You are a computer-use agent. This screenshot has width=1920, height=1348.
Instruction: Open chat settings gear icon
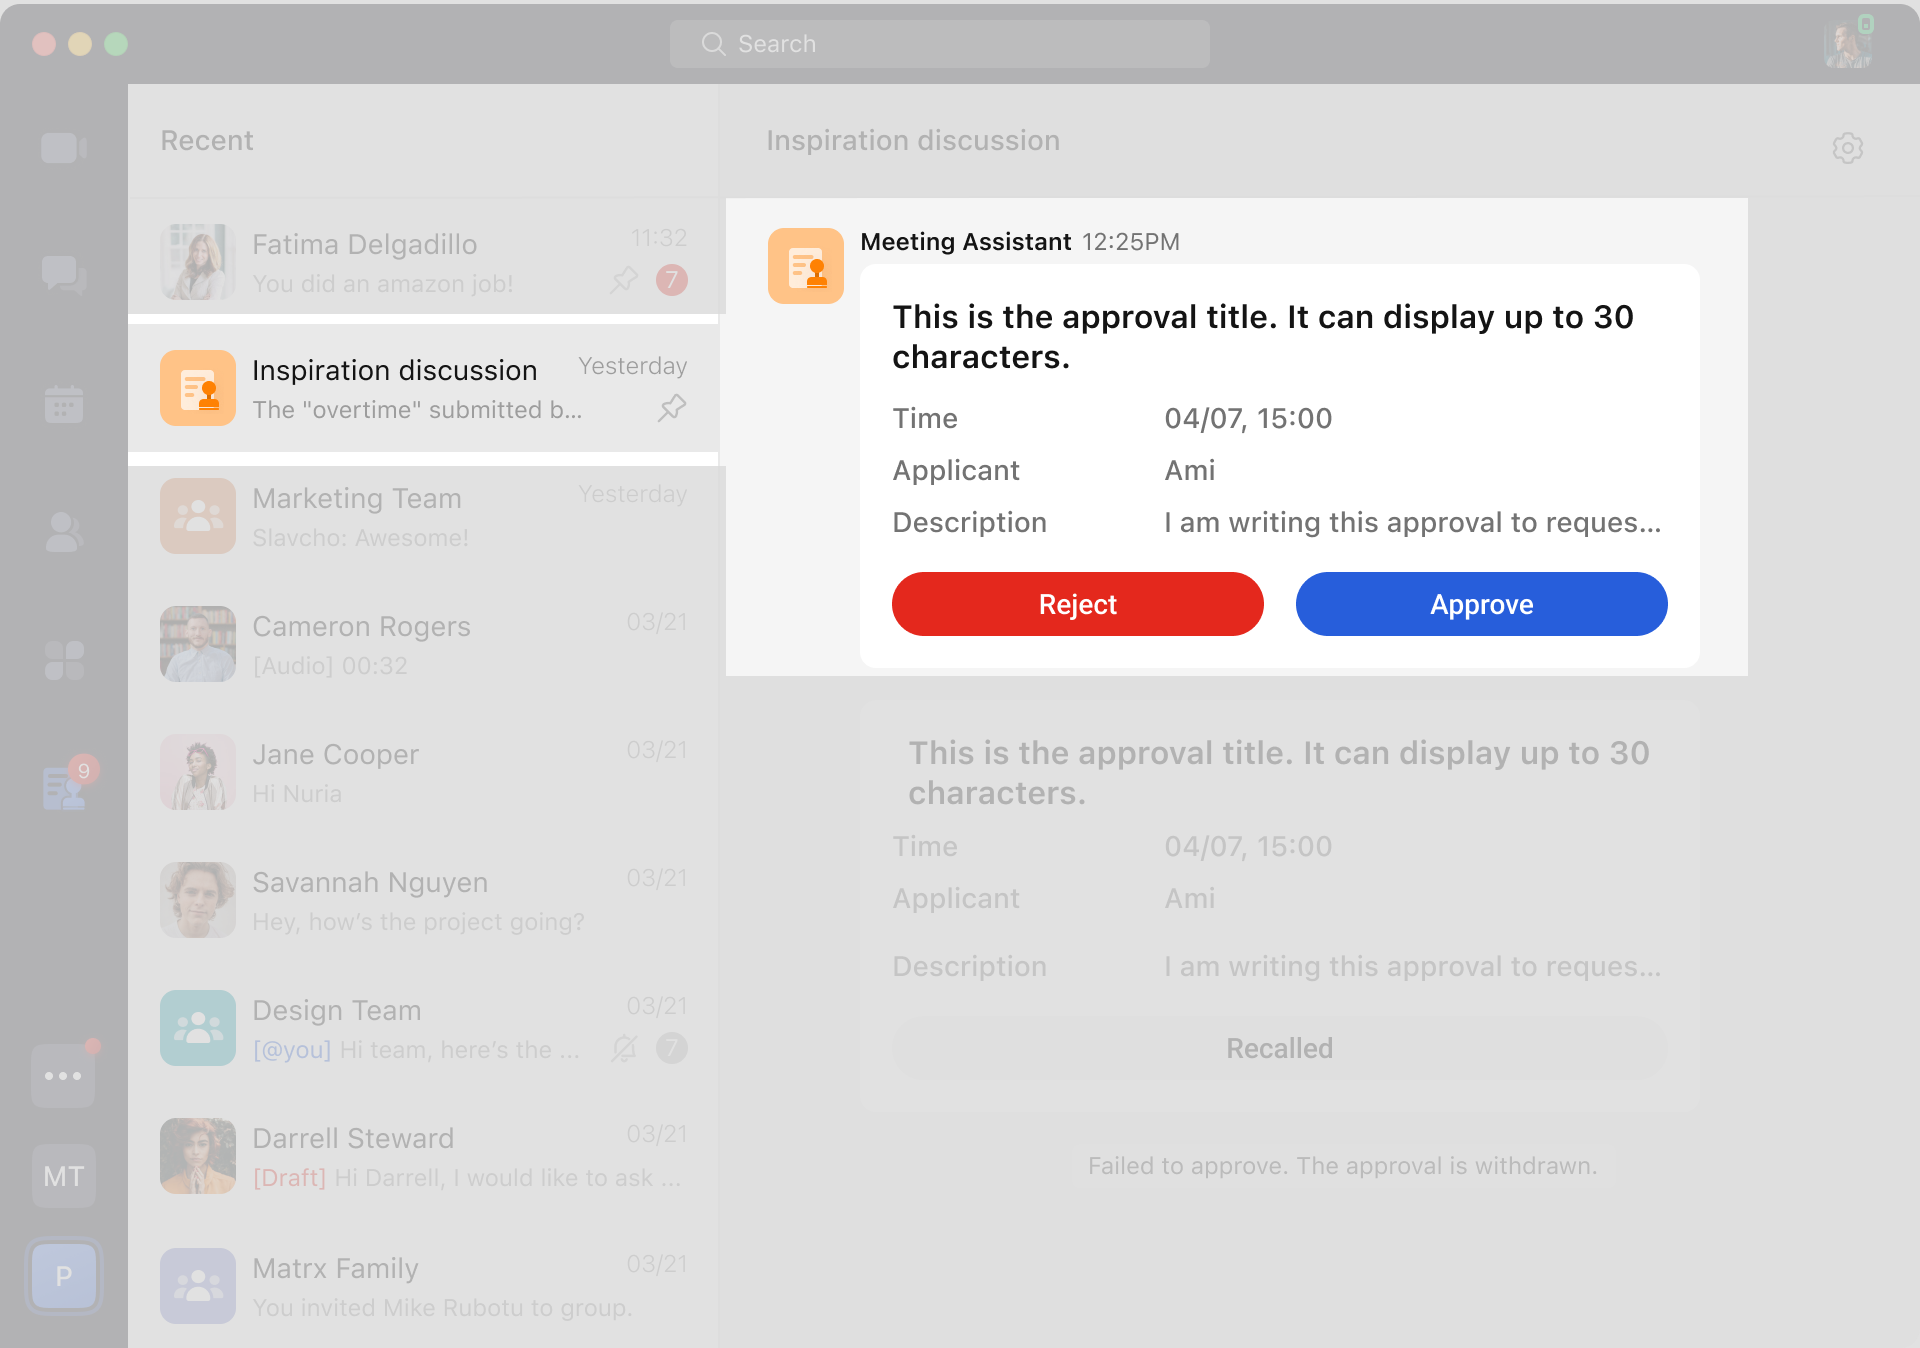pyautogui.click(x=1847, y=148)
